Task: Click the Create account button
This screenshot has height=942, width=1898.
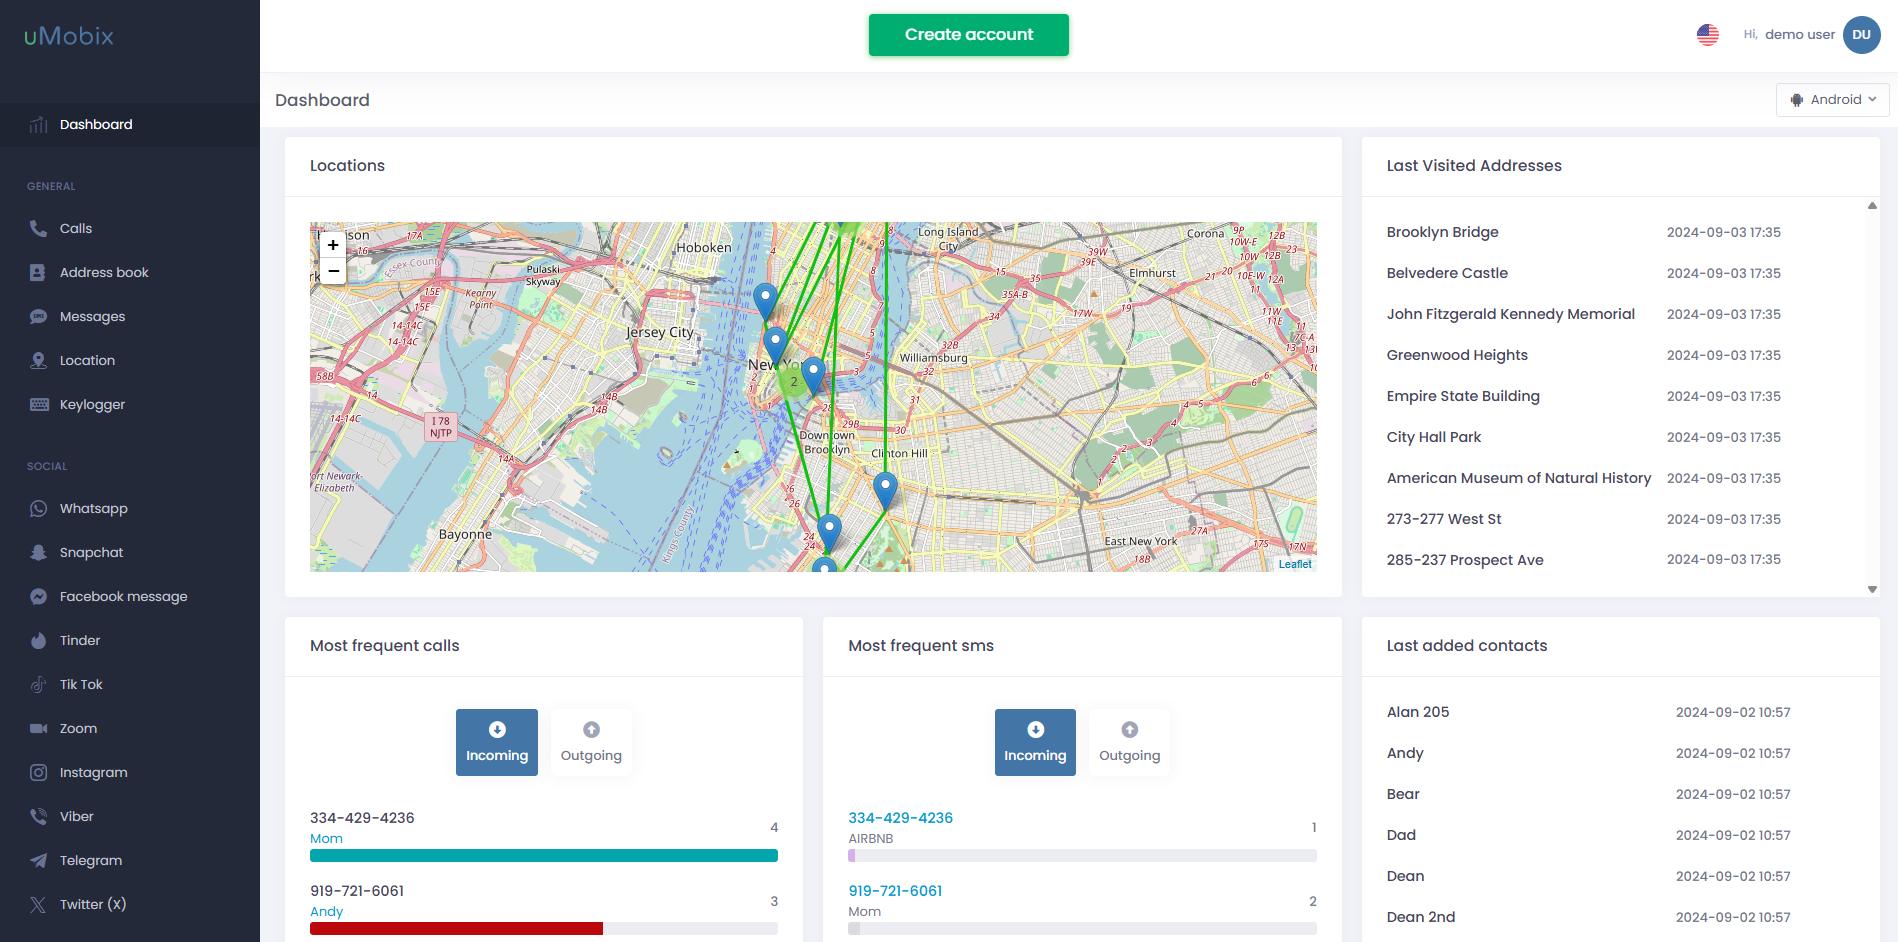Action: pos(969,35)
